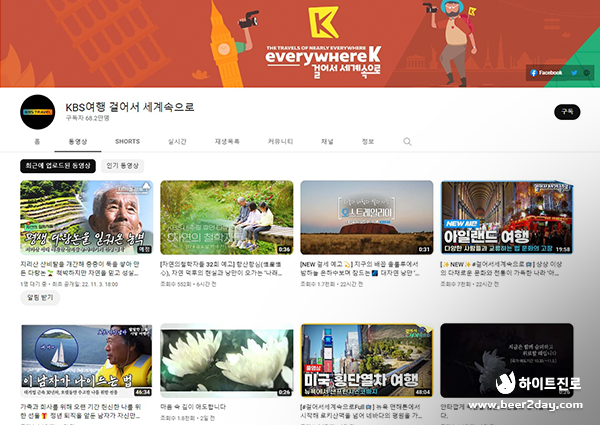Click the 48:04 duration badge

point(422,392)
